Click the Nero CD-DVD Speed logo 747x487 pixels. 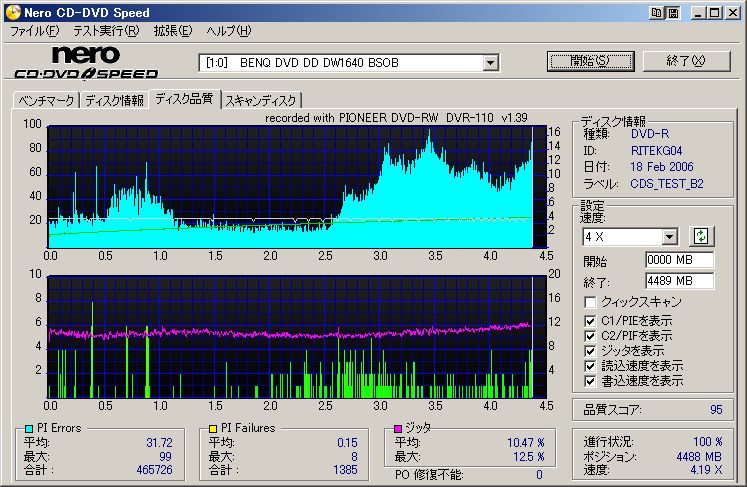(x=86, y=62)
